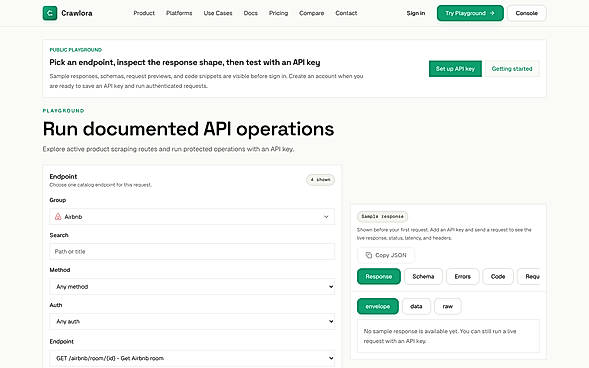Switch response view to data
Image resolution: width=589 pixels, height=368 pixels.
coord(416,306)
